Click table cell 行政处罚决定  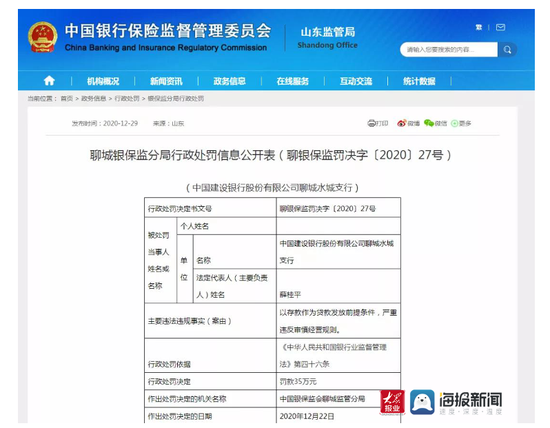210,381
